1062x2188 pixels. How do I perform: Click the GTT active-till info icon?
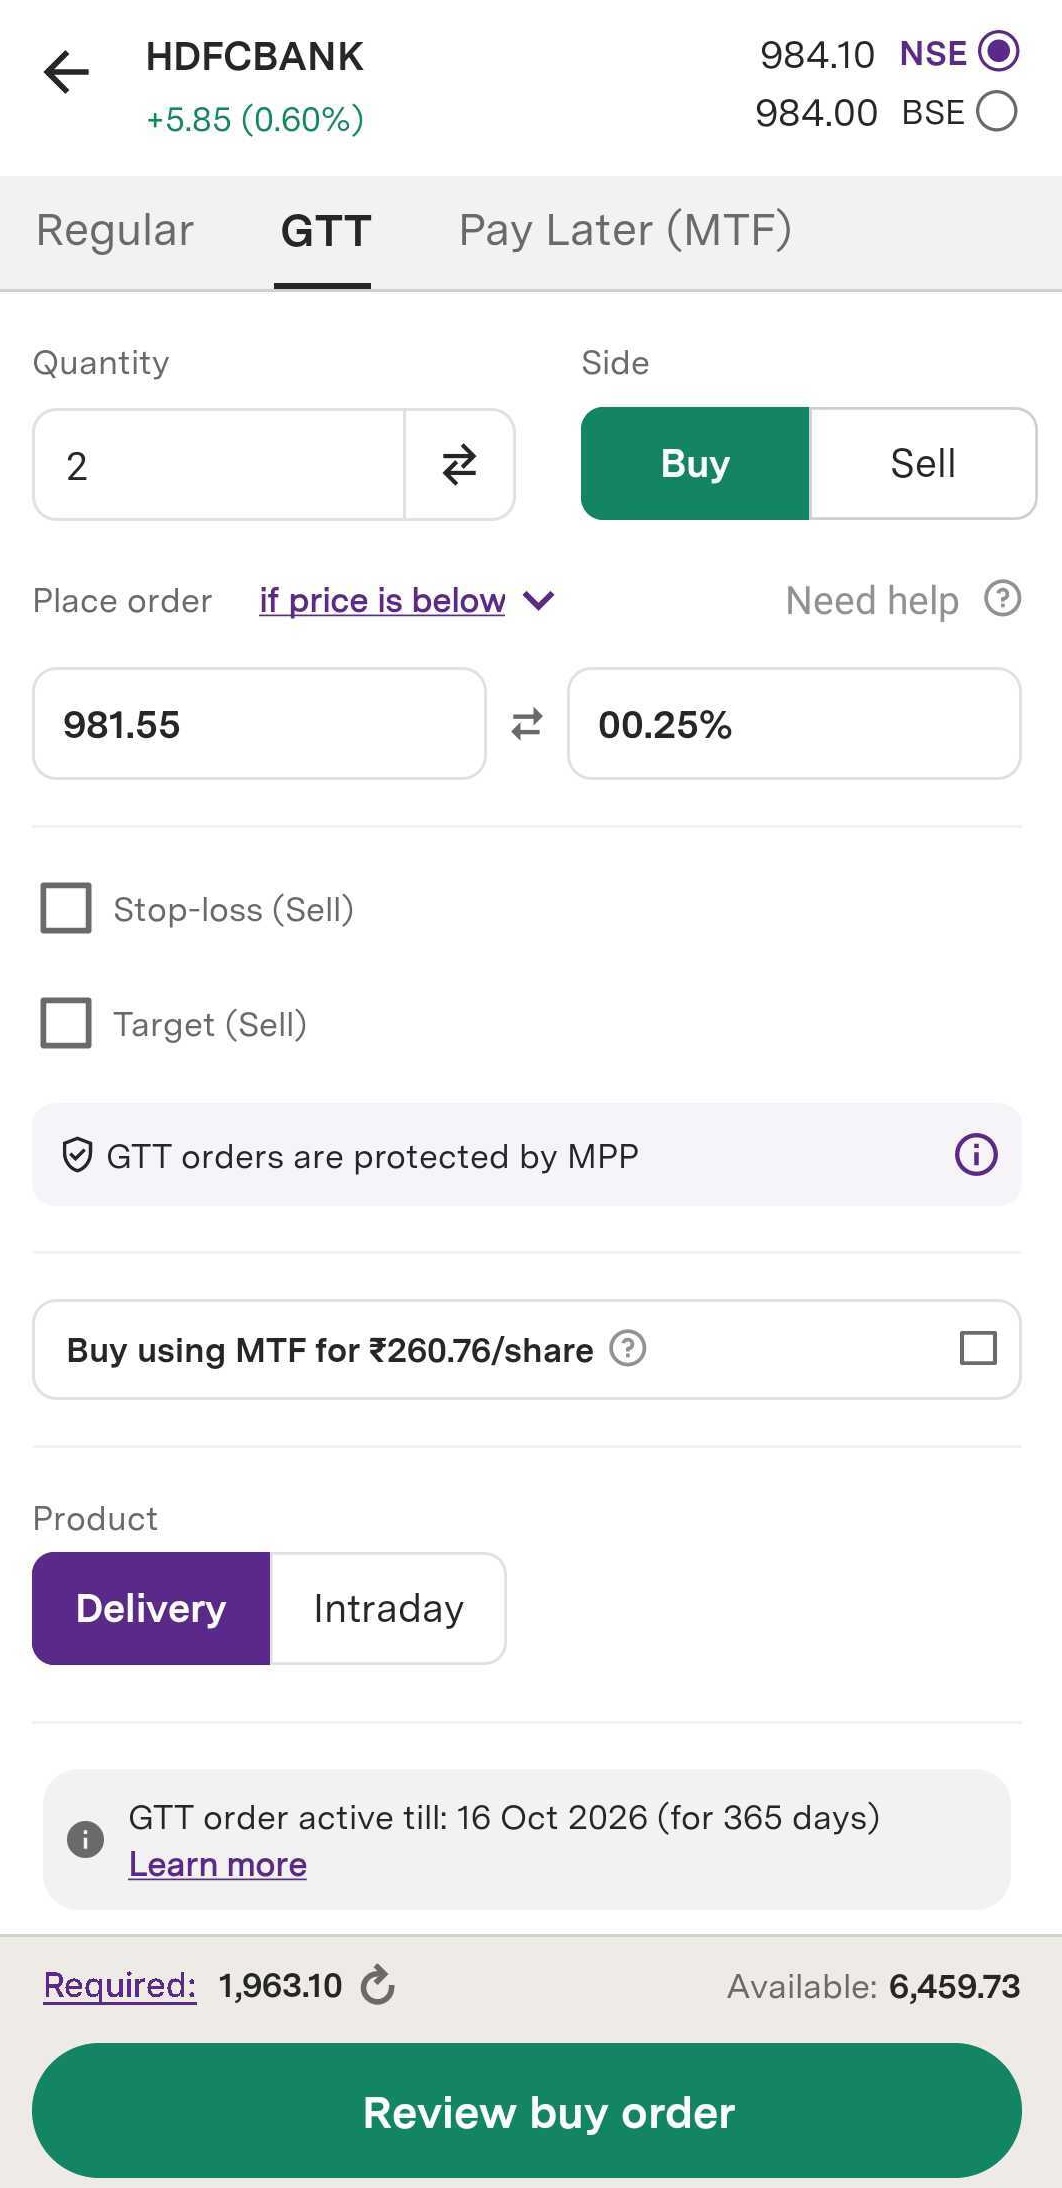tap(85, 1839)
